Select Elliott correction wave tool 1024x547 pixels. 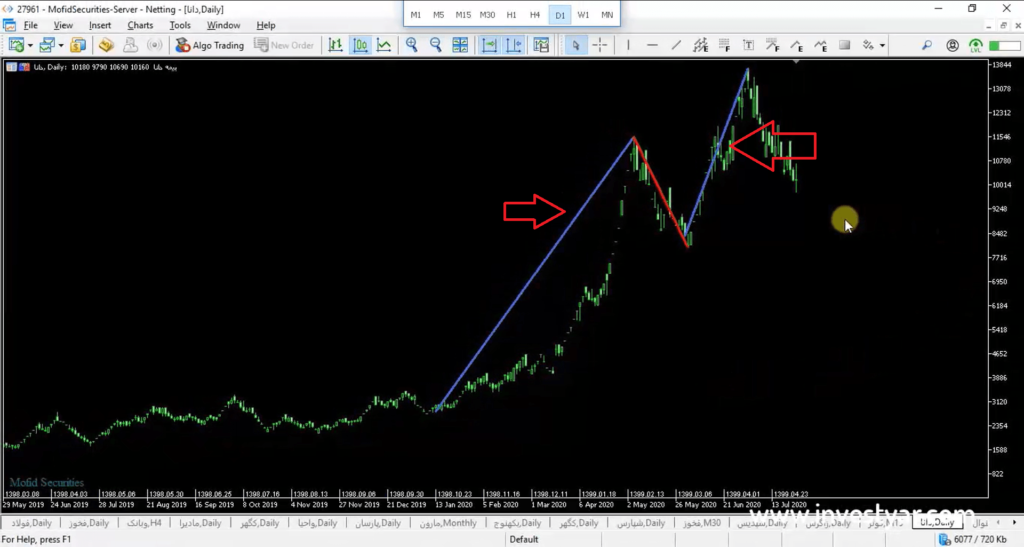821,45
